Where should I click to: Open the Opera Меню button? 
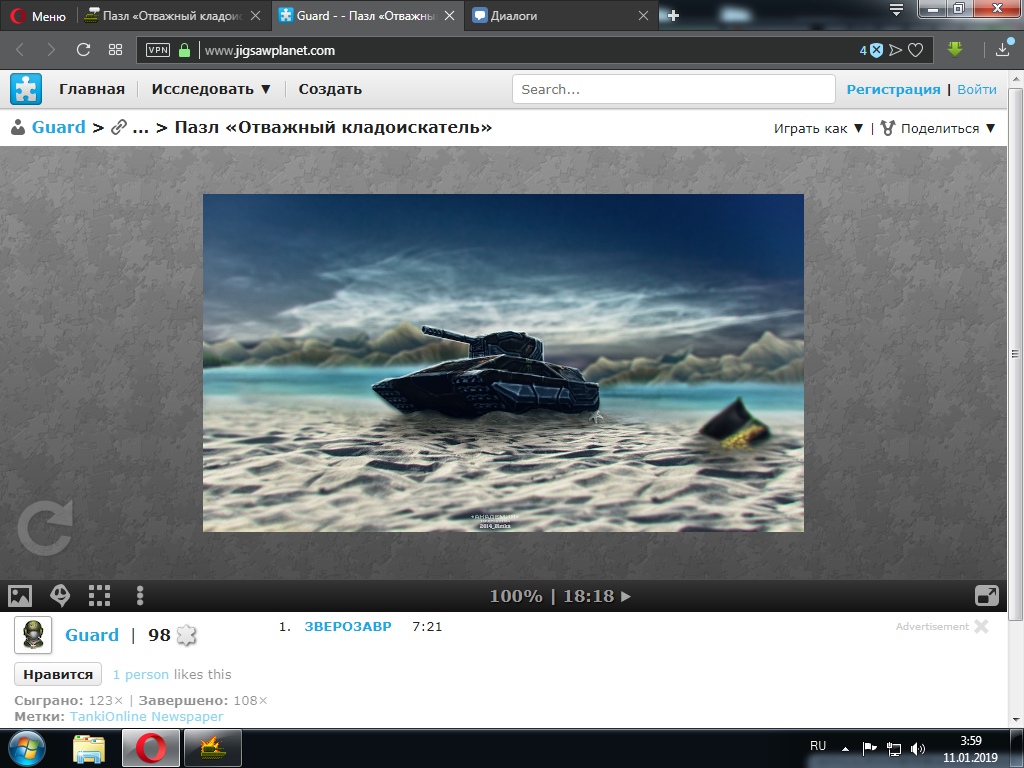click(38, 16)
